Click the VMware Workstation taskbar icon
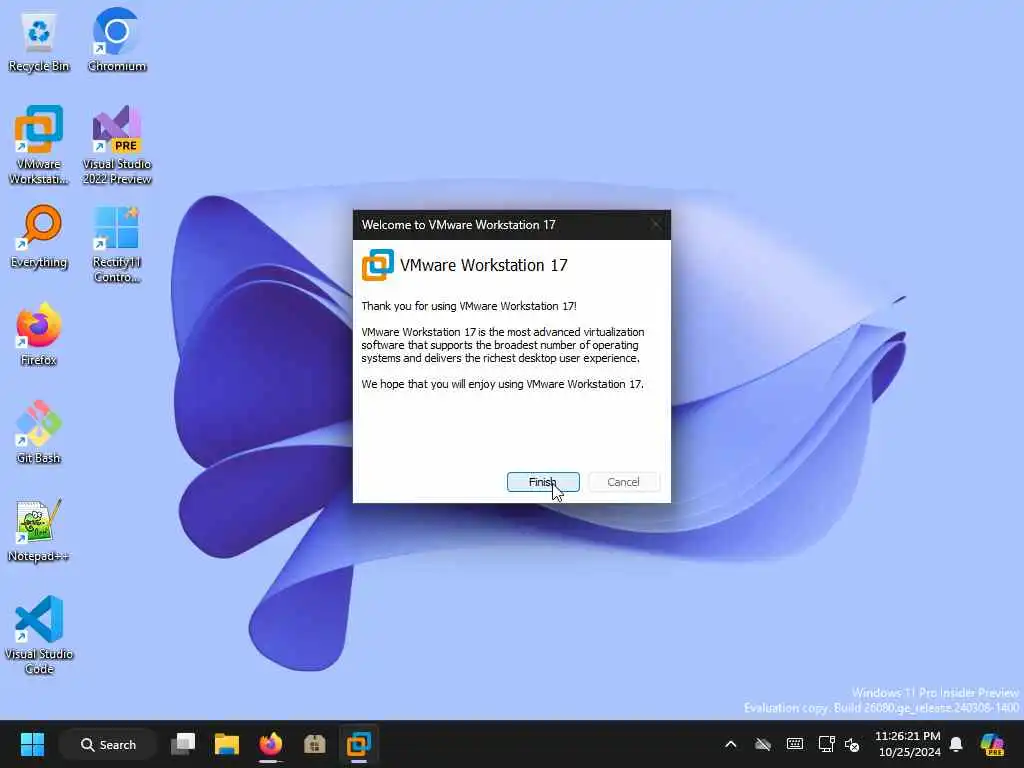The width and height of the screenshot is (1024, 768). click(359, 744)
